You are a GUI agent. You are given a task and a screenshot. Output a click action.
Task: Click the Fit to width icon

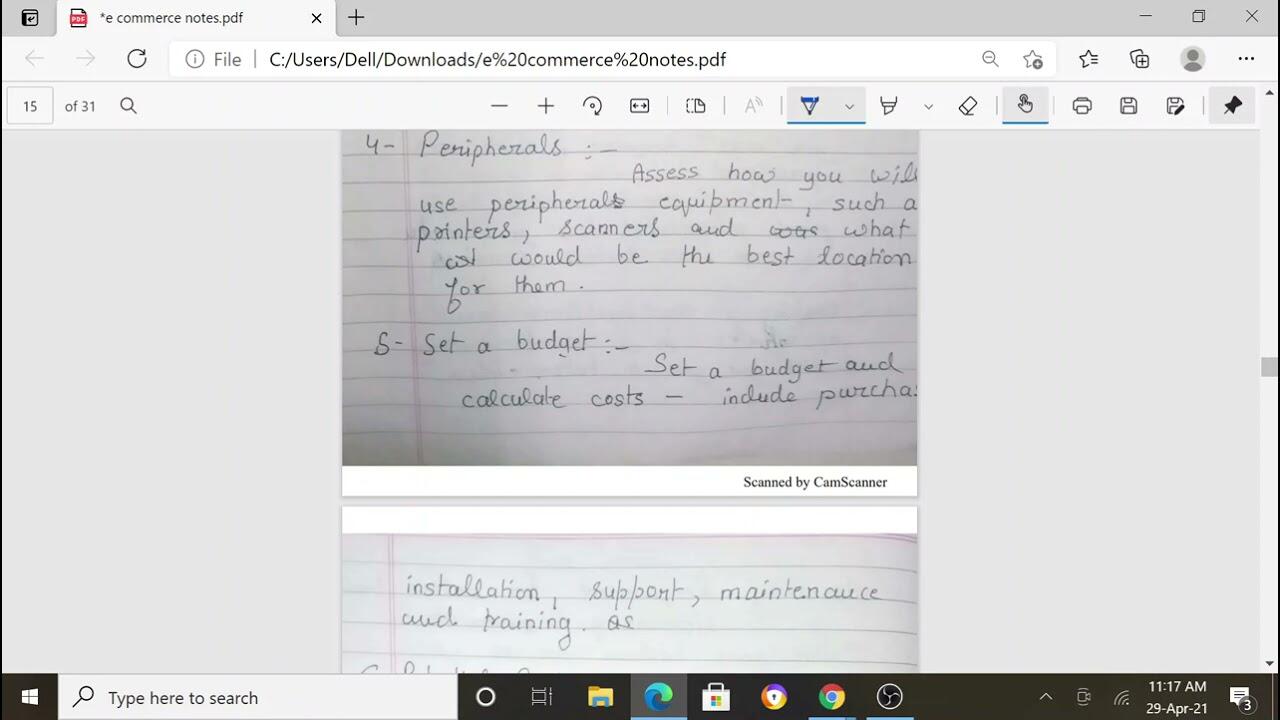638,105
